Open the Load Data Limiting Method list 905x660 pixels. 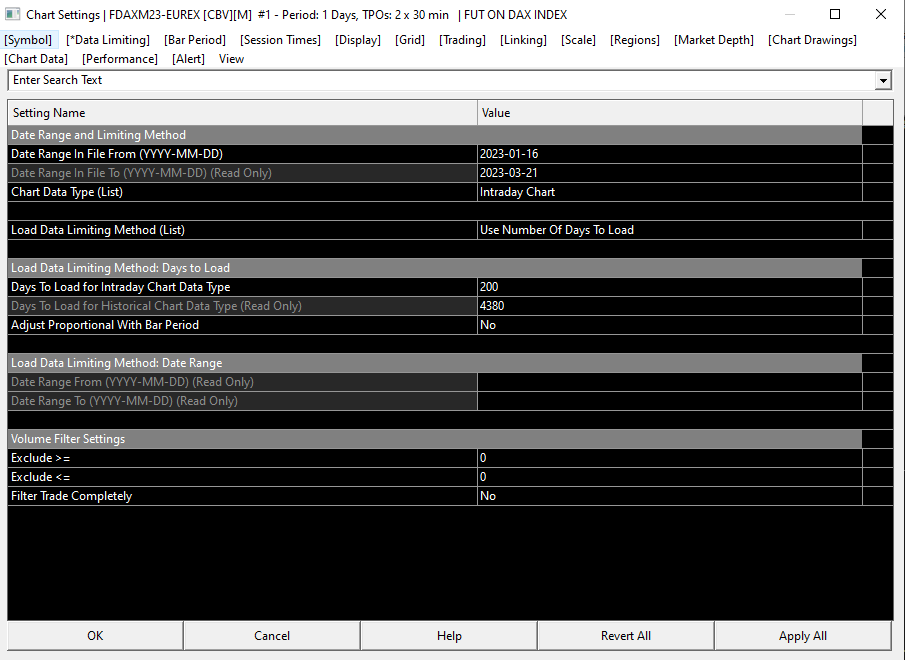tap(670, 230)
